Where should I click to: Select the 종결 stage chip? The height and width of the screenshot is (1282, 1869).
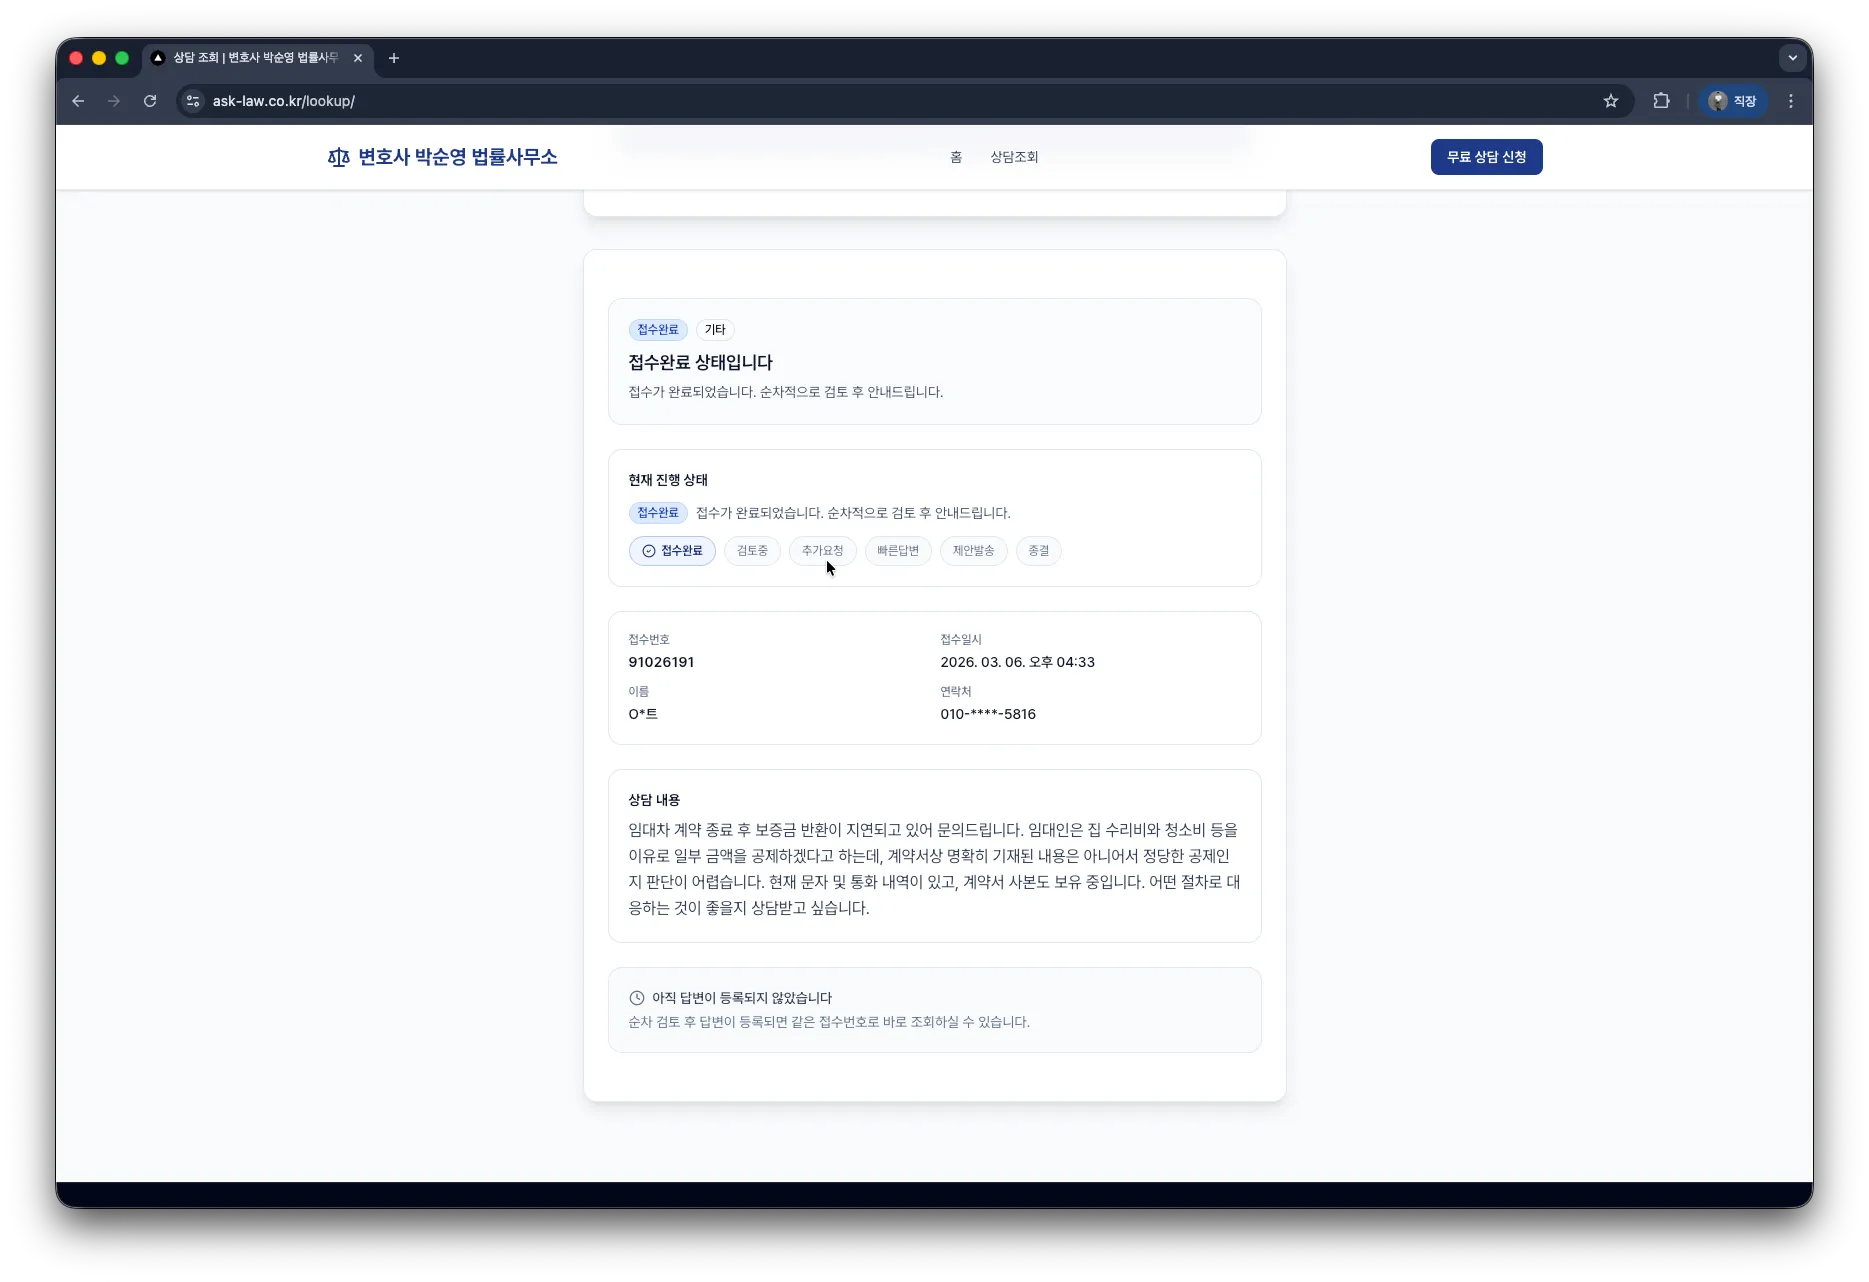[x=1038, y=550]
